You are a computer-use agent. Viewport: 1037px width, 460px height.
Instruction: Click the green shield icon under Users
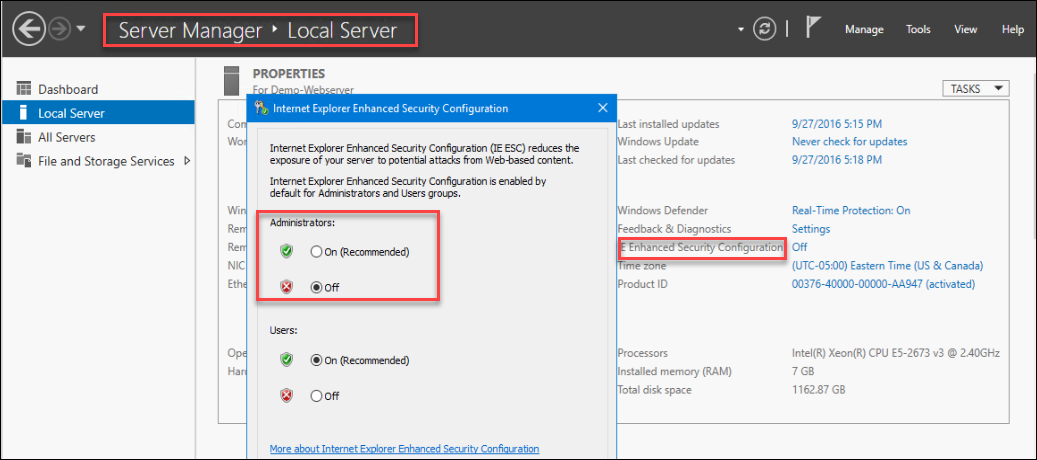[286, 360]
